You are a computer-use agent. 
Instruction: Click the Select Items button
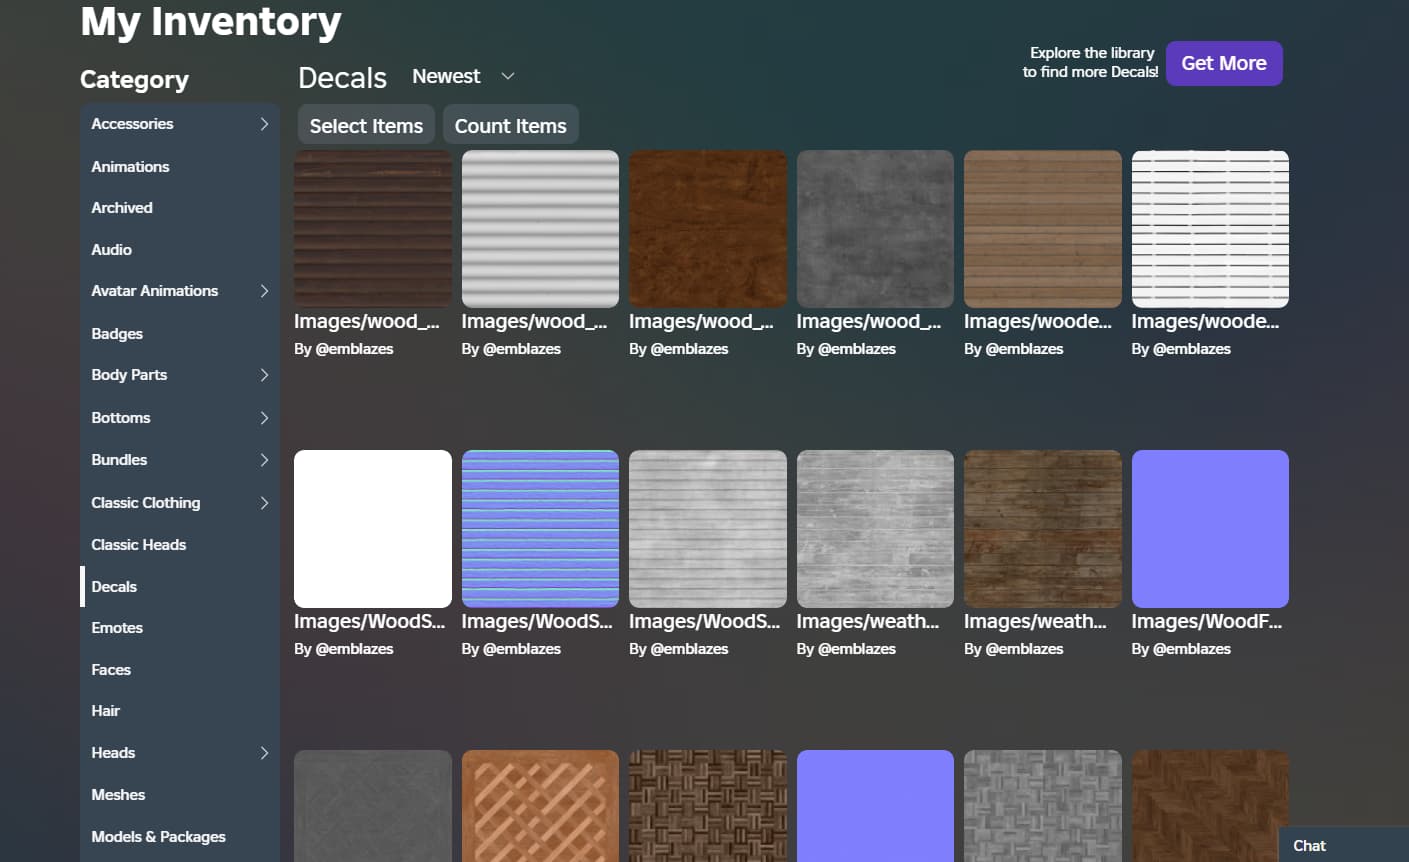pos(366,126)
